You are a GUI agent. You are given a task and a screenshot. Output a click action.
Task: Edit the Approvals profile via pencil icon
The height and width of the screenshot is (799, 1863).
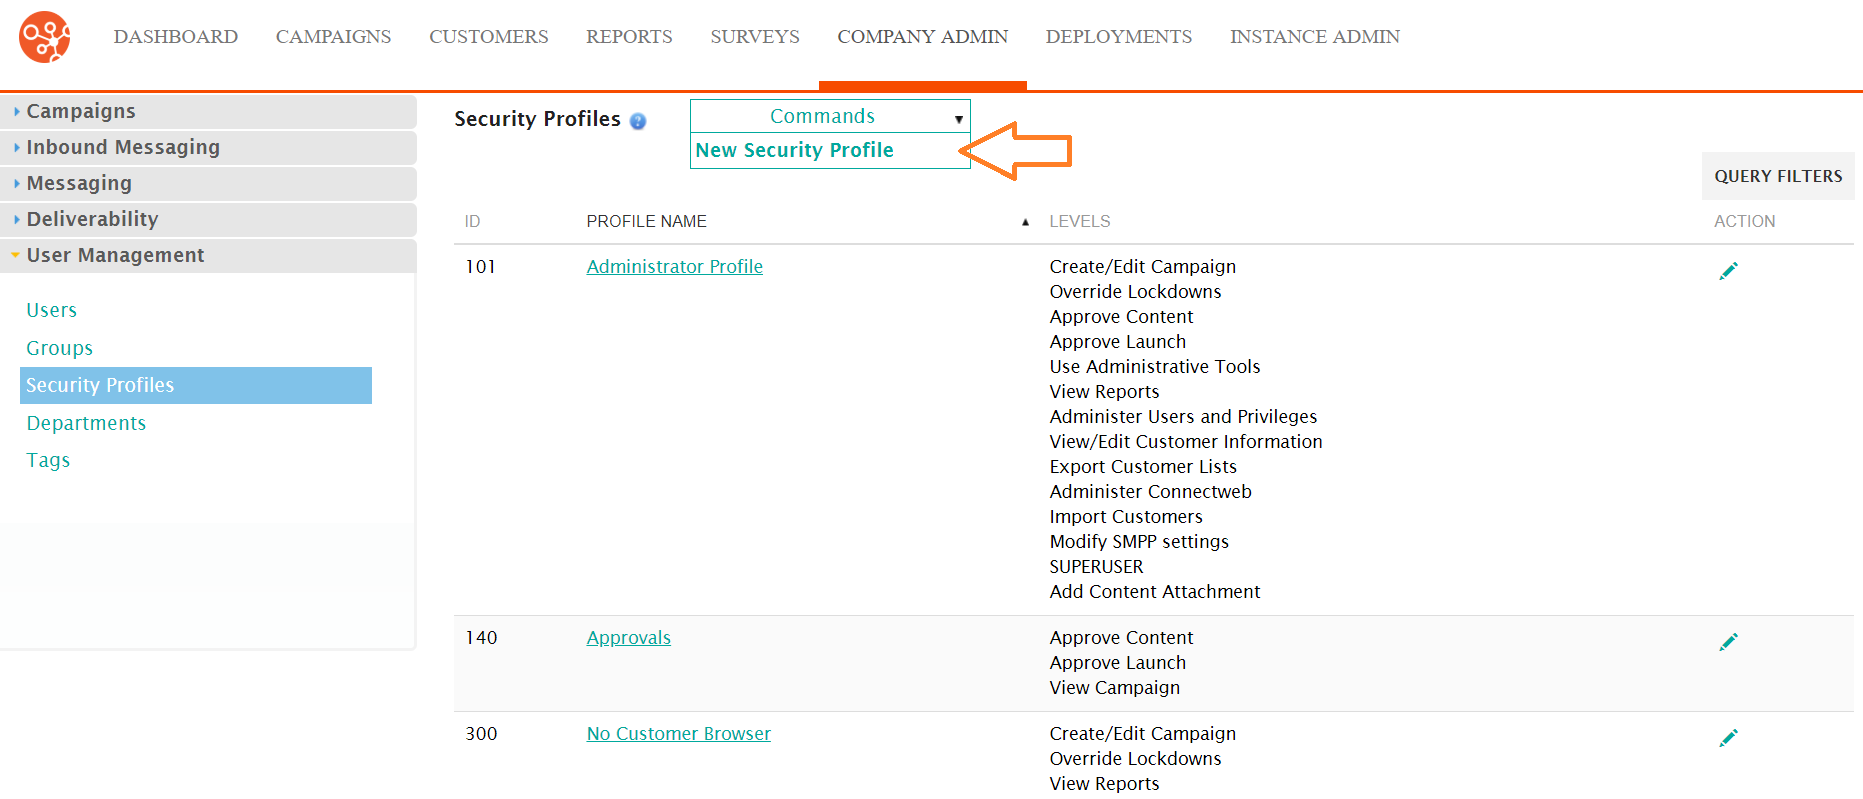coord(1728,642)
